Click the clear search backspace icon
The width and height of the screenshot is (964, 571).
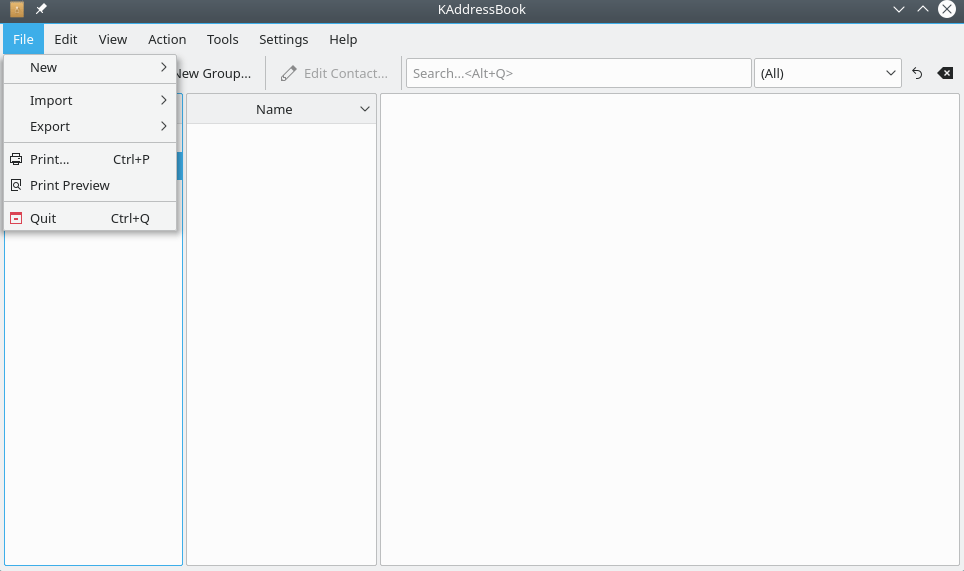pos(945,74)
